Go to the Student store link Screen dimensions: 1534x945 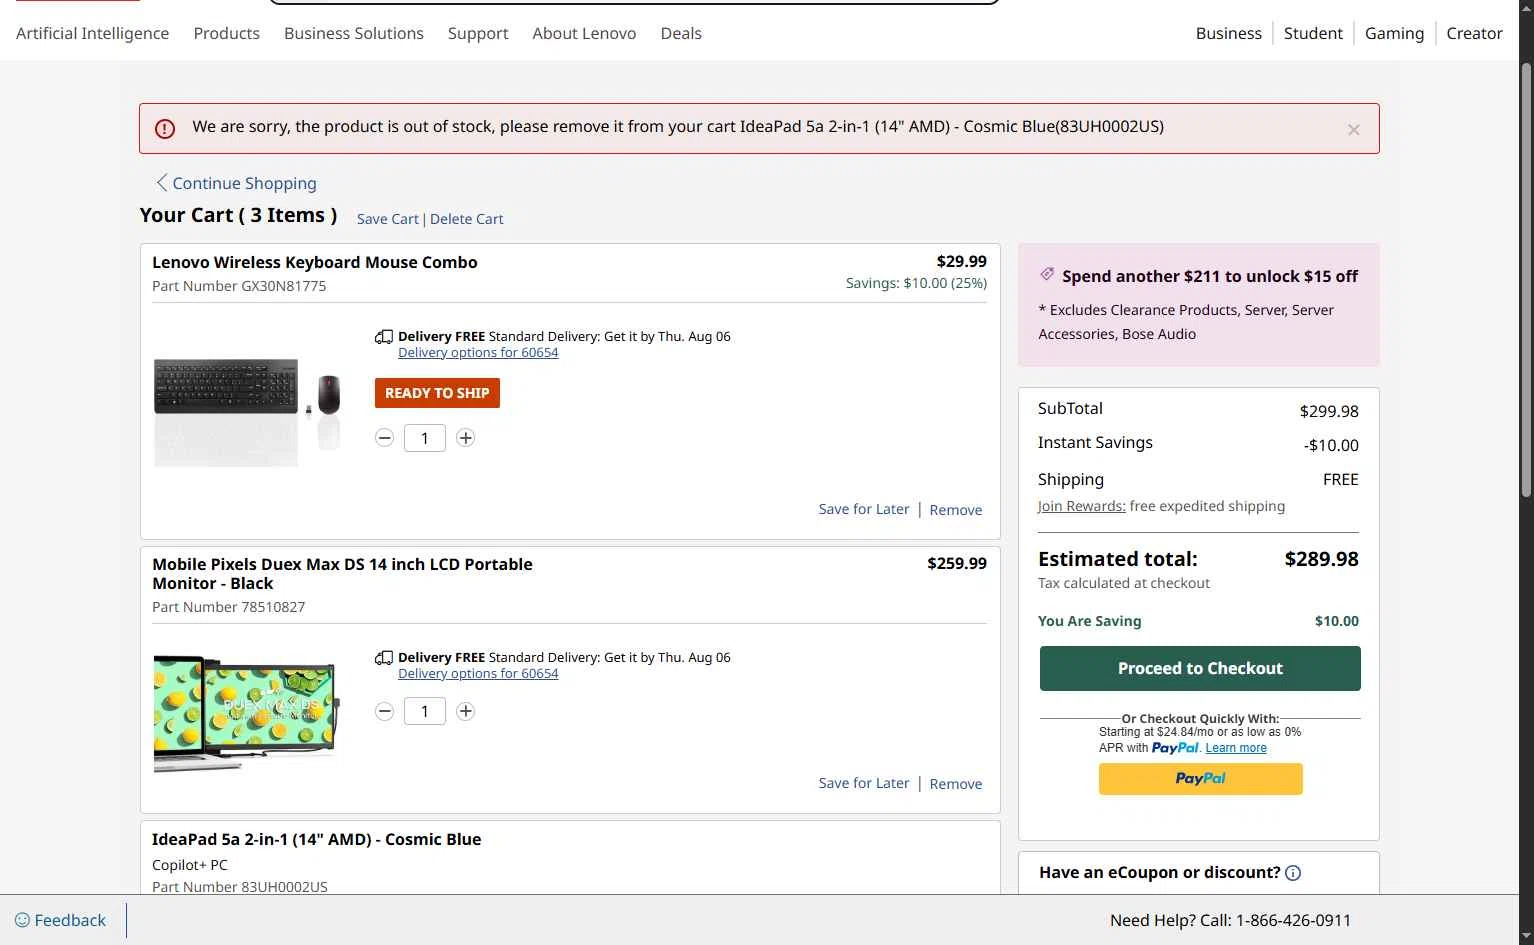[1313, 33]
